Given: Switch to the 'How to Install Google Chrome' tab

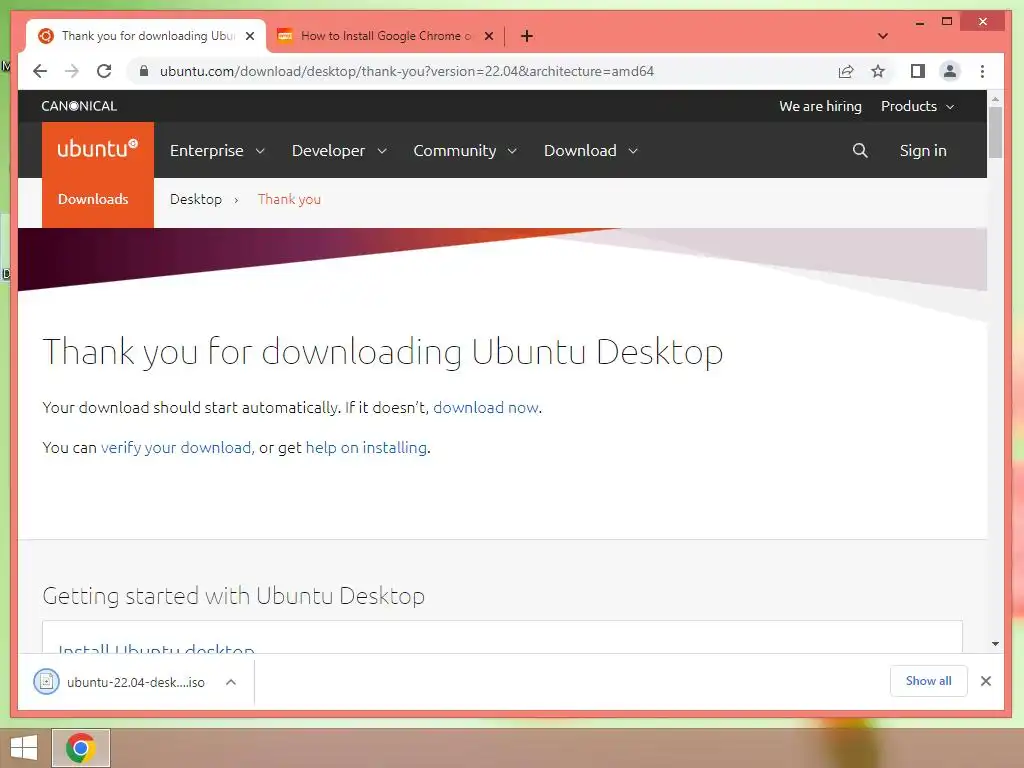Looking at the screenshot, I should coord(385,36).
